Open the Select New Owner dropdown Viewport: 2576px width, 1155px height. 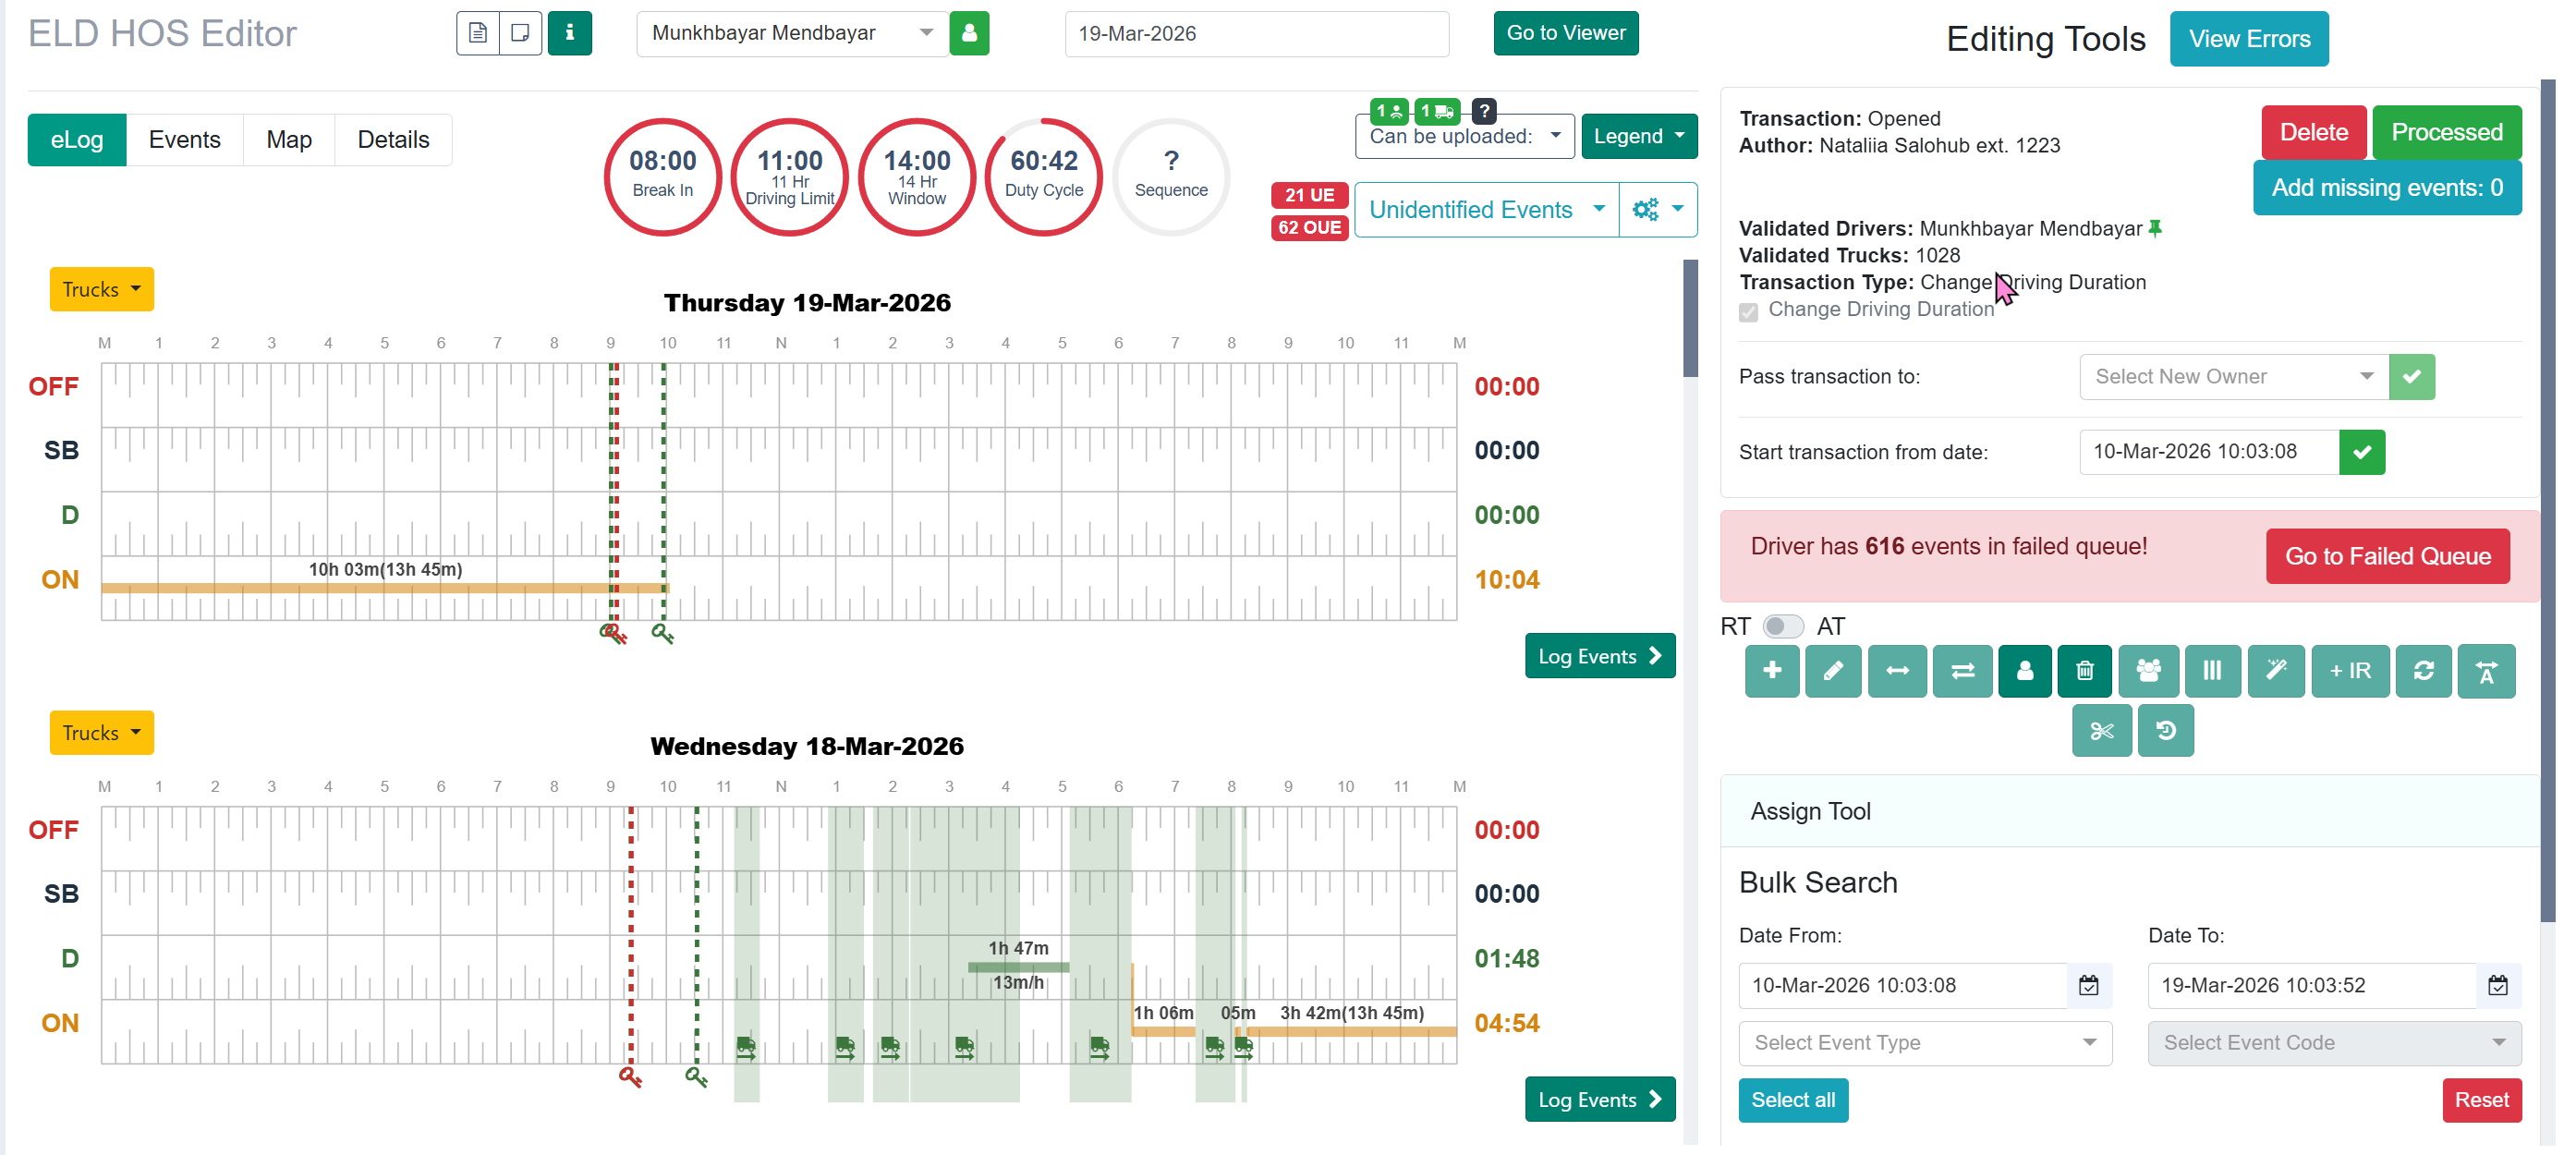click(2232, 377)
